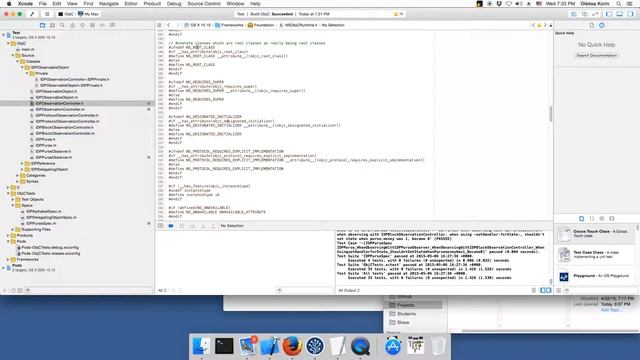Click the source editor vertical scrollbar

pos(551,114)
